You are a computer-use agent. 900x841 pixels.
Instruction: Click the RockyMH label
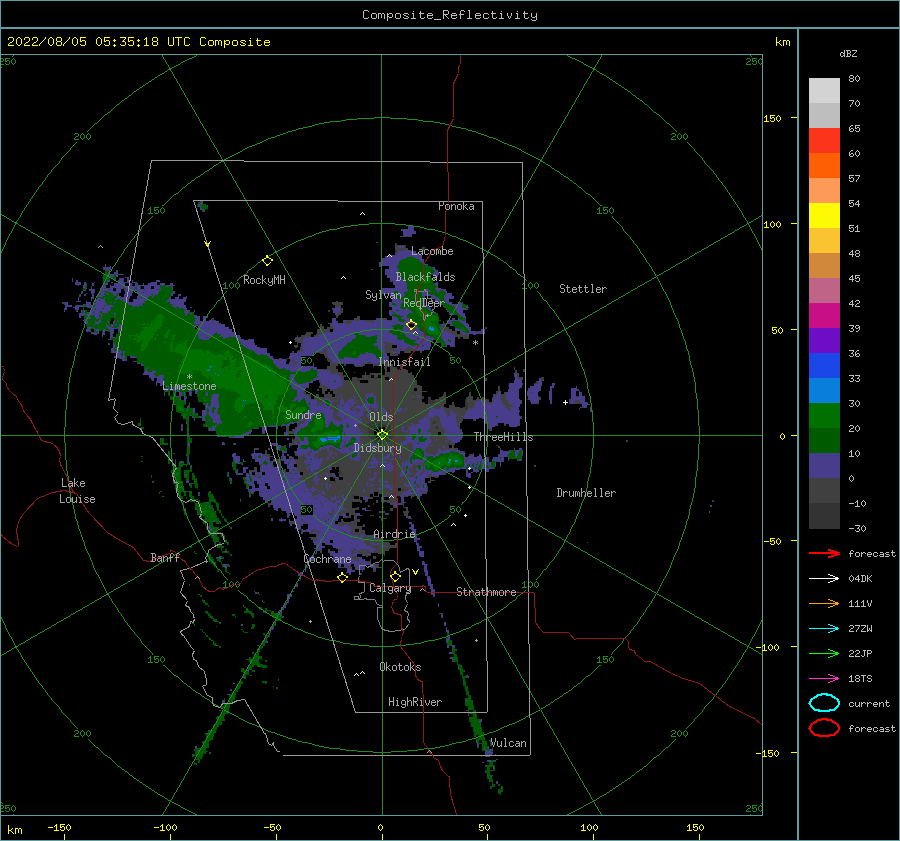263,280
